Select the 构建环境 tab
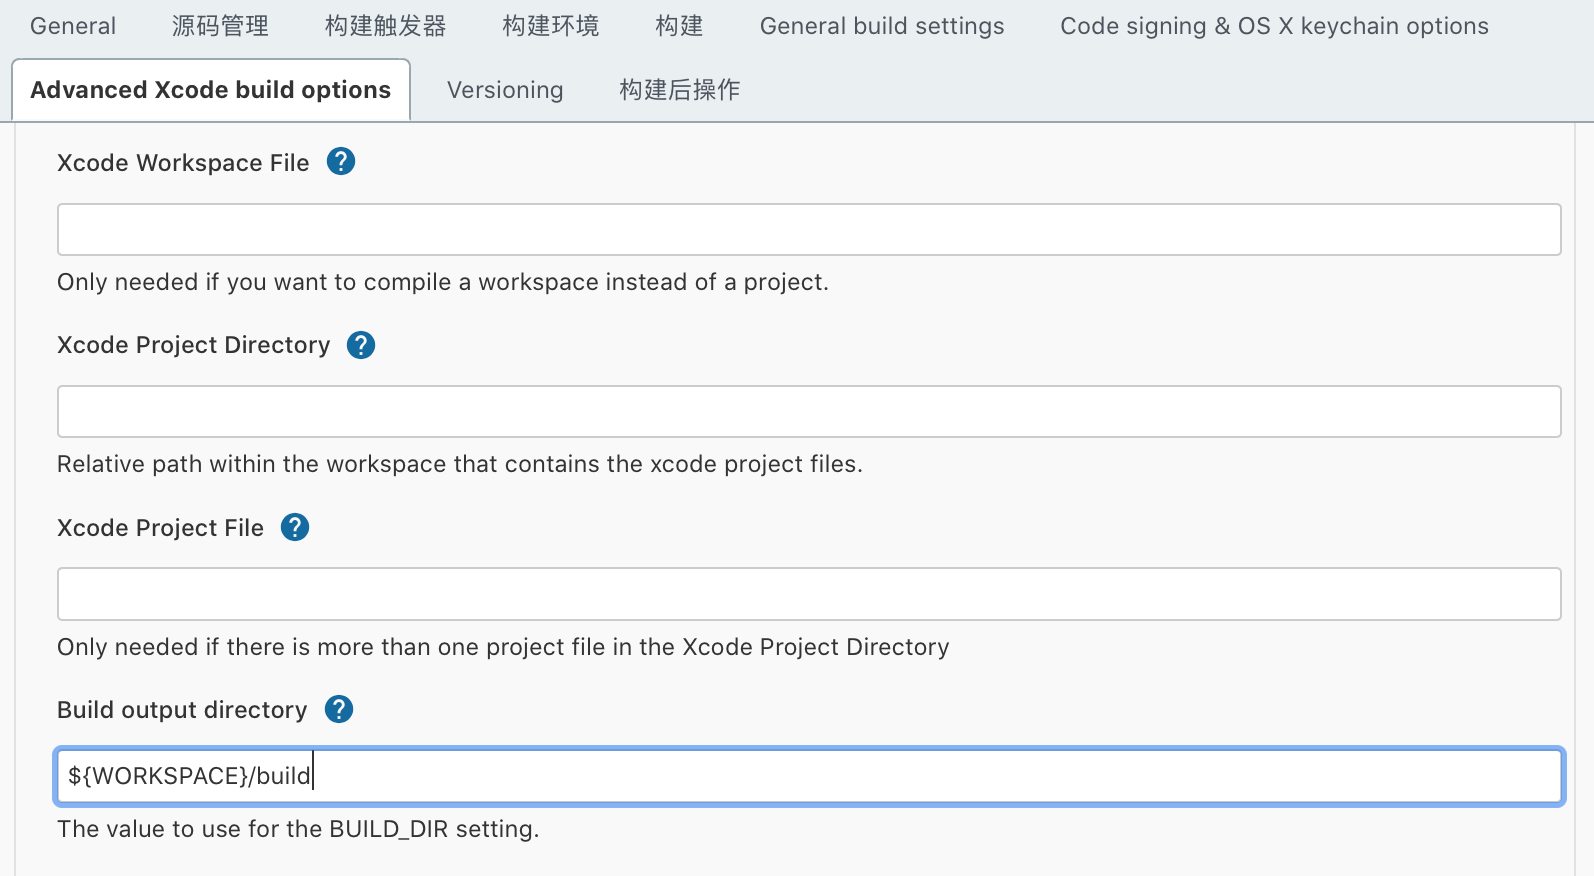This screenshot has width=1594, height=876. pos(550,26)
